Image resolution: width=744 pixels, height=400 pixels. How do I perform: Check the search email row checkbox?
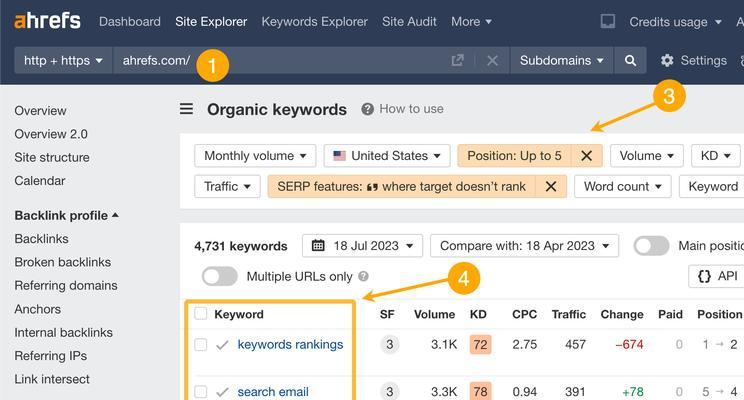pyautogui.click(x=201, y=391)
